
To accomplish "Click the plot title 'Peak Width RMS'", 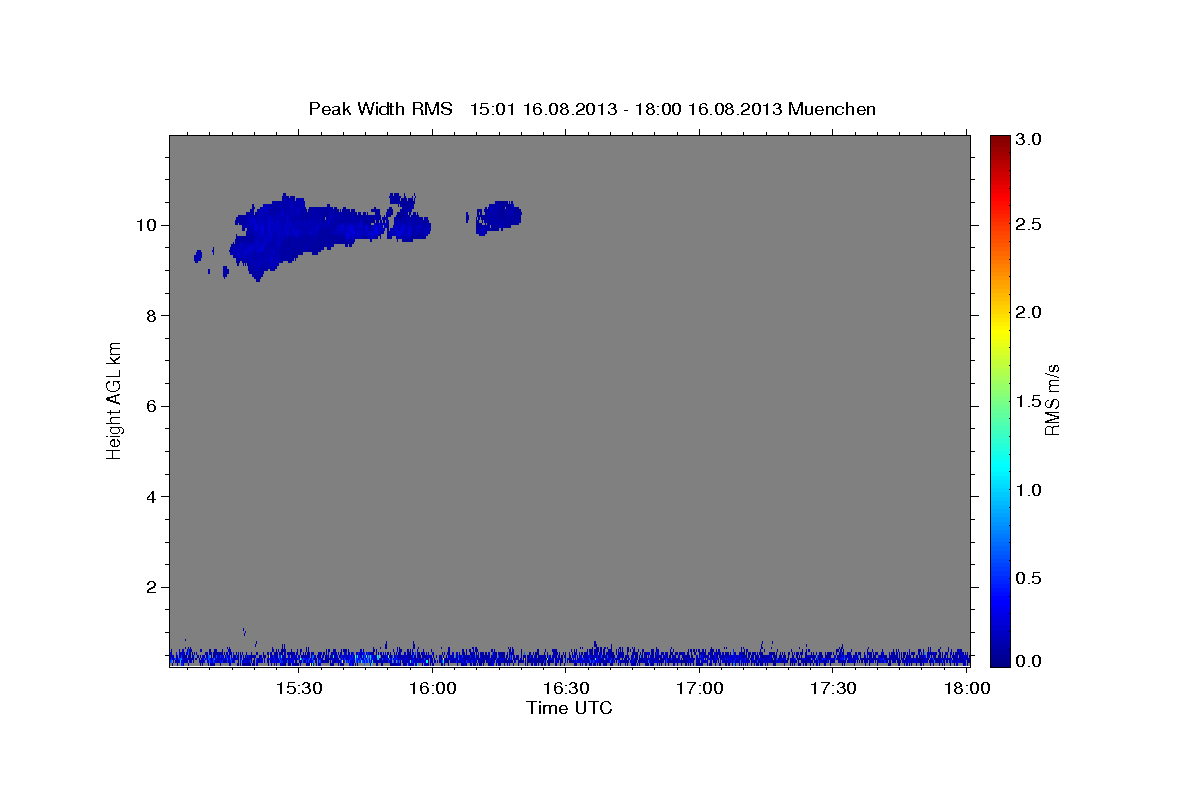I will 380,108.
